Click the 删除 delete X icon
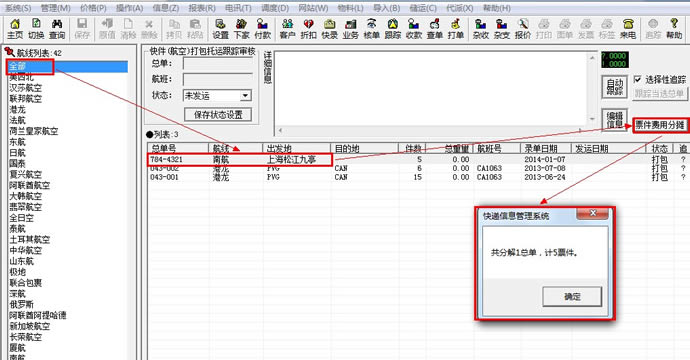Image resolution: width=690 pixels, height=360 pixels. pyautogui.click(x=149, y=29)
